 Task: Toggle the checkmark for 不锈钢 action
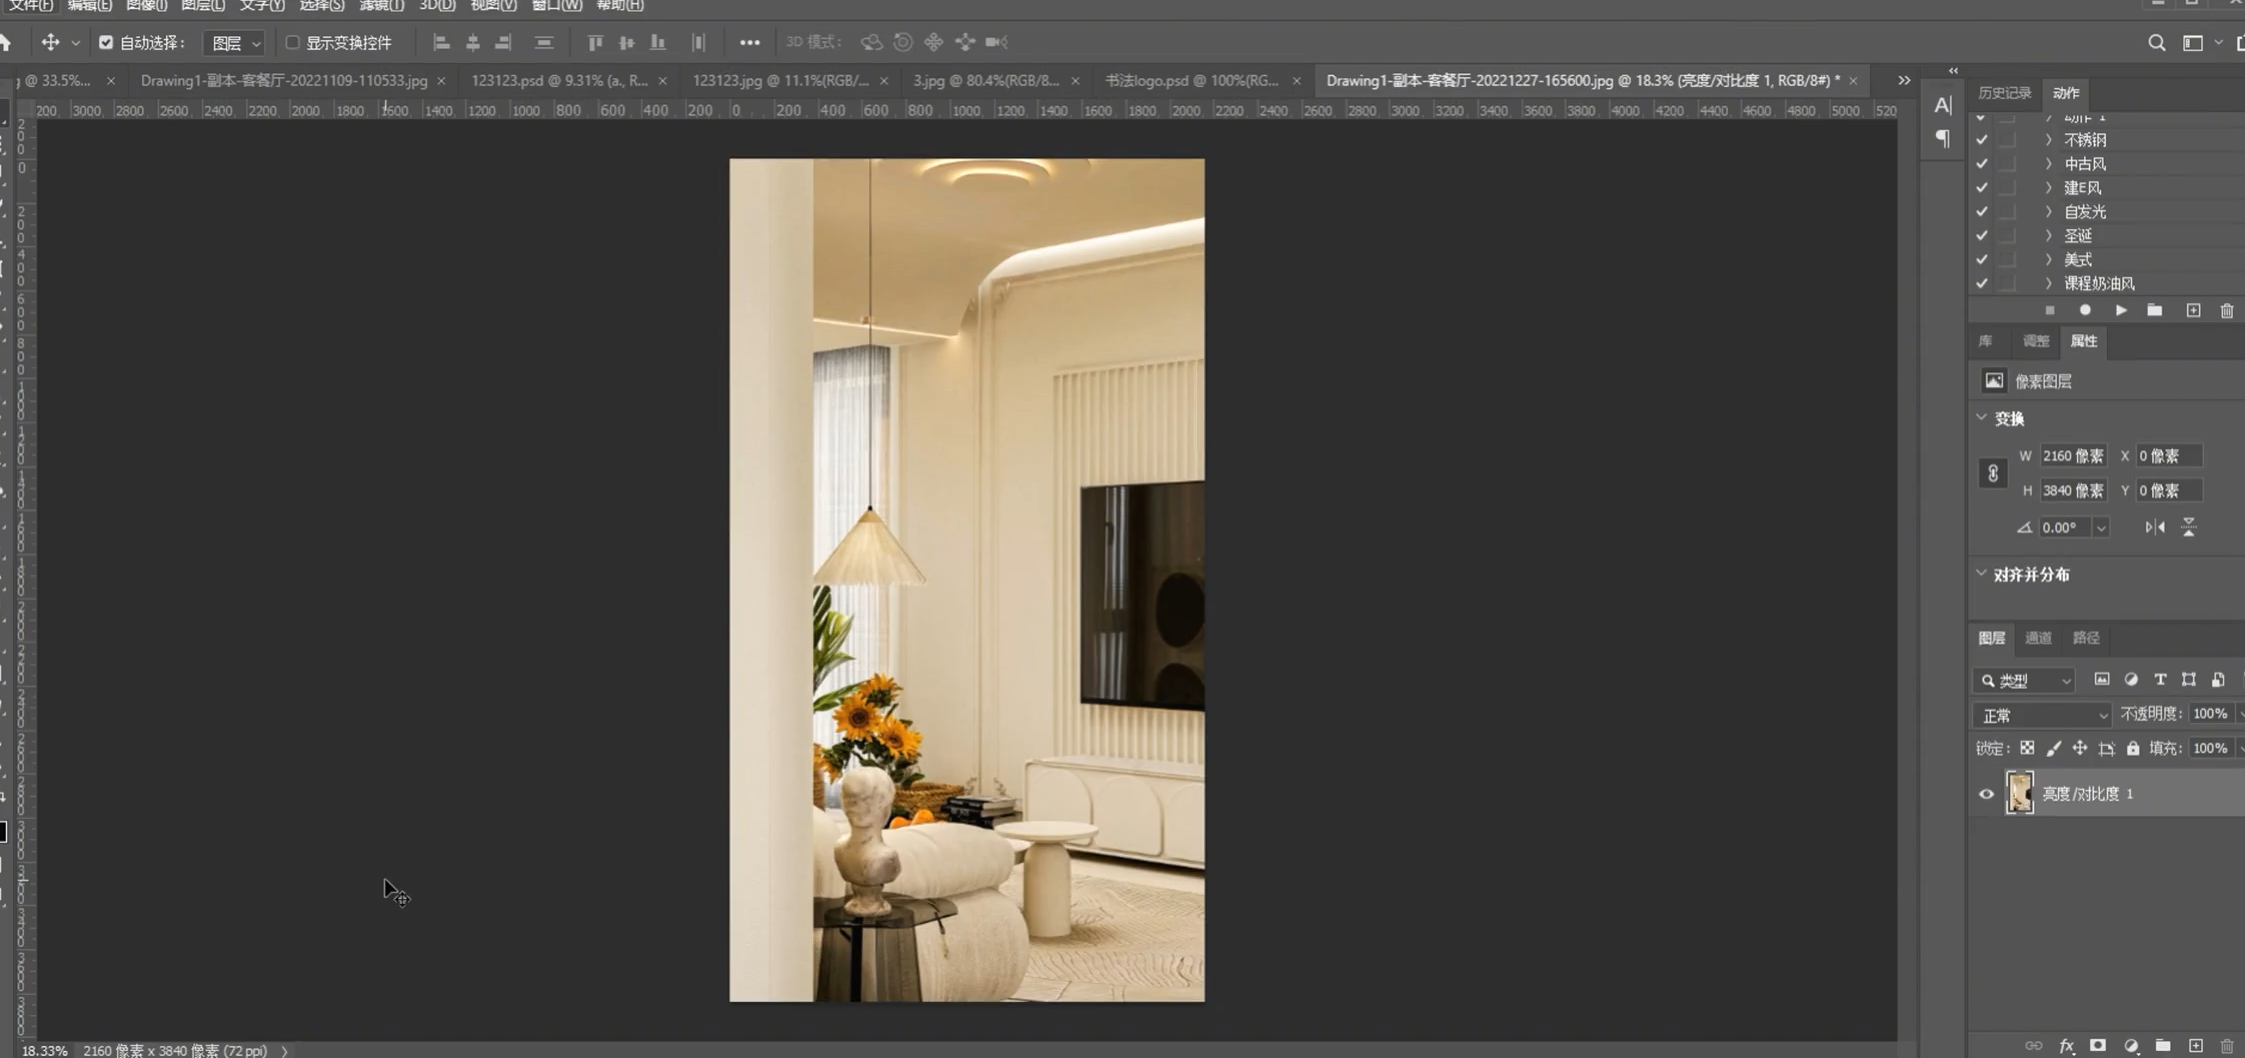1981,140
